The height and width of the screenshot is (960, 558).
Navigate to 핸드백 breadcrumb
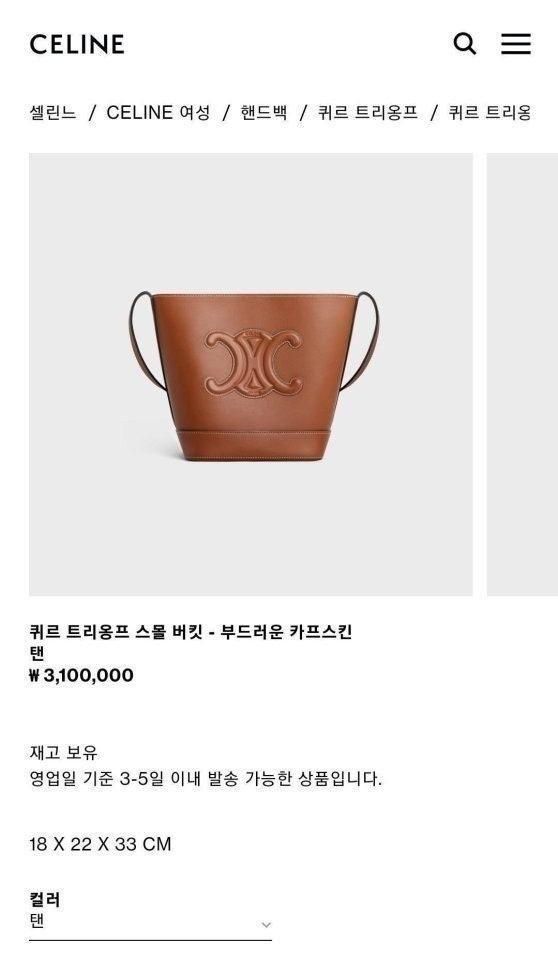point(263,113)
